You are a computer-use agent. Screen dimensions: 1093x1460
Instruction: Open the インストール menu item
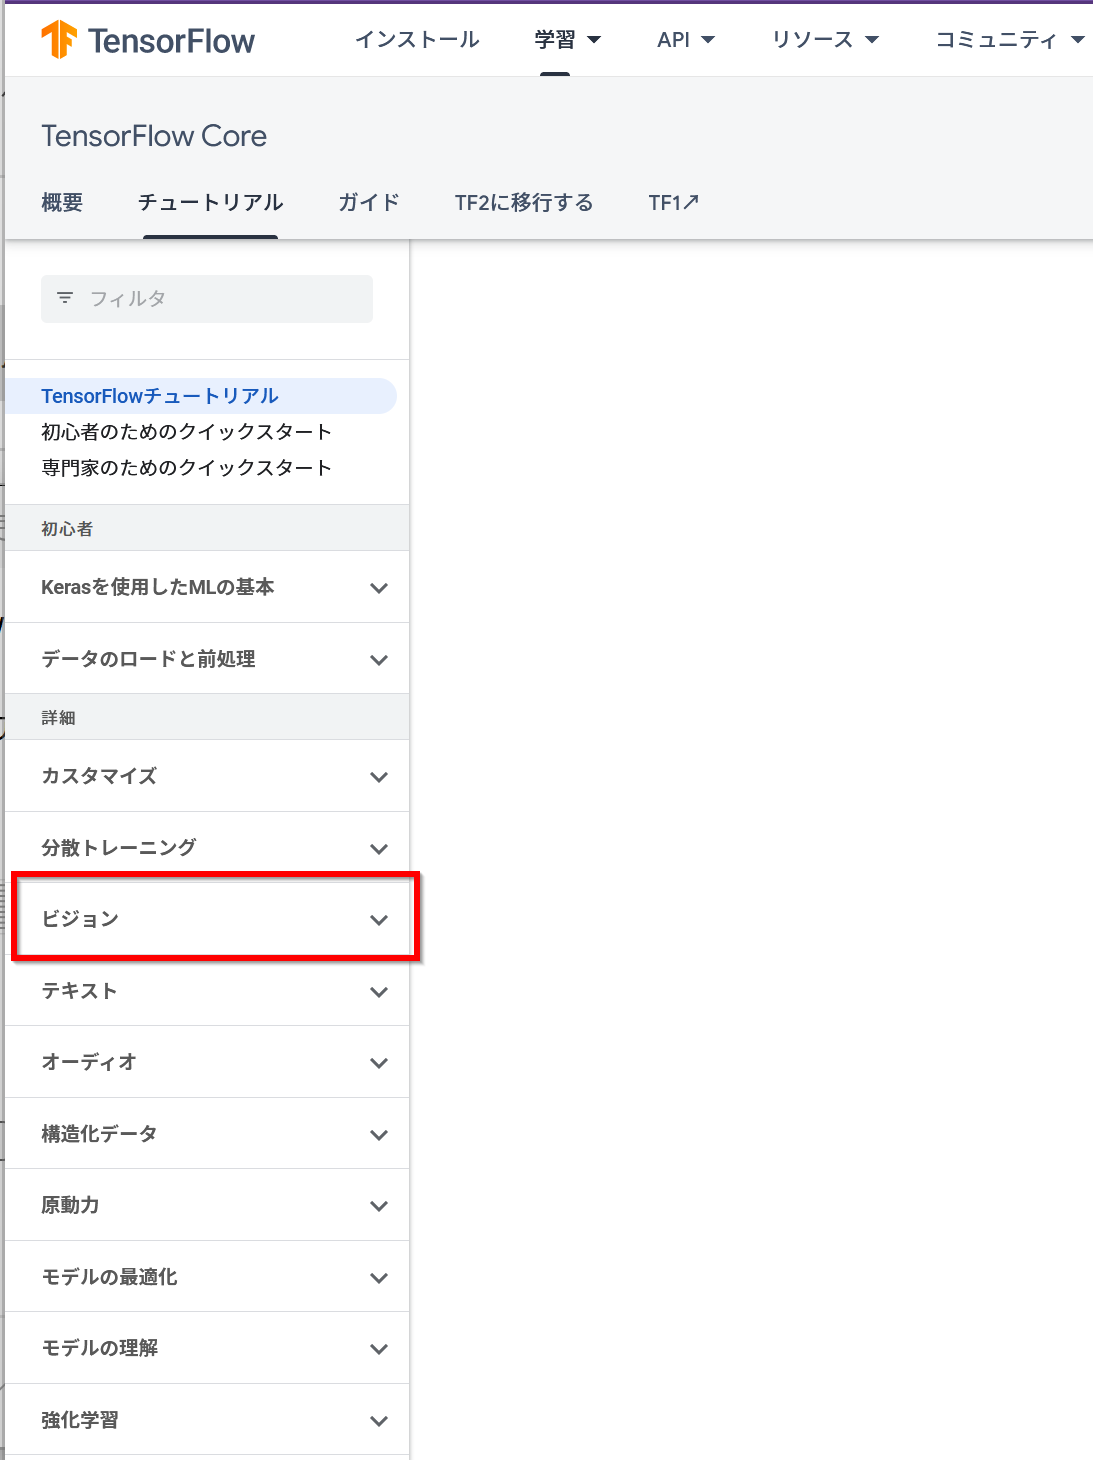click(417, 40)
